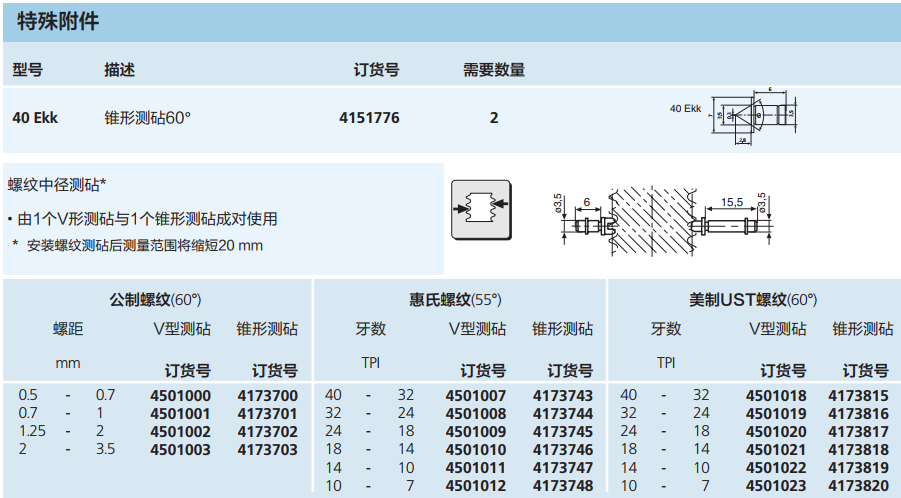Screen dimensions: 901x498
Task: Select the 锥形测砧60° description text
Action: point(148,118)
